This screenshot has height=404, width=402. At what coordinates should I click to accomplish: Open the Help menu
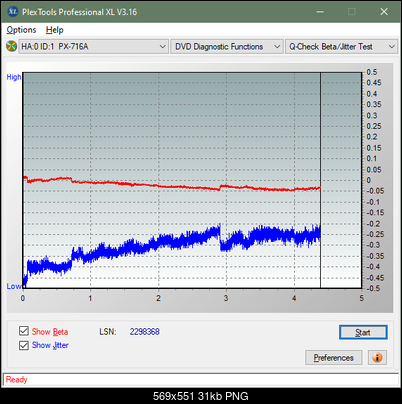(x=55, y=30)
